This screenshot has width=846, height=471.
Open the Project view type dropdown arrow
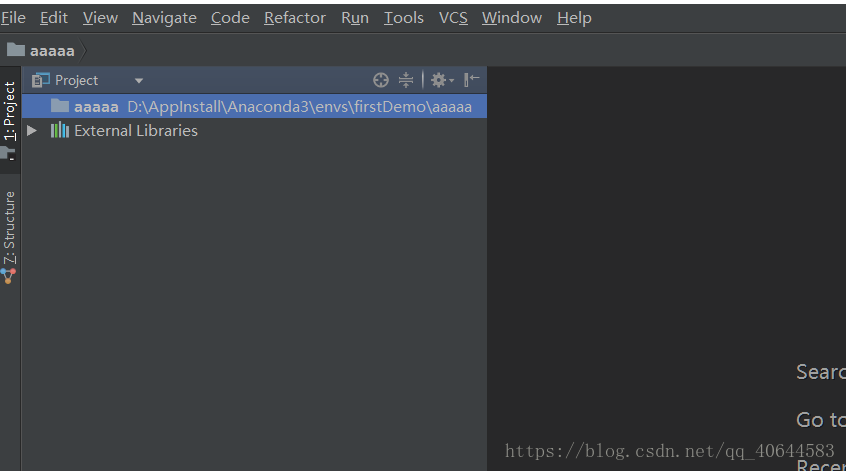pos(139,81)
